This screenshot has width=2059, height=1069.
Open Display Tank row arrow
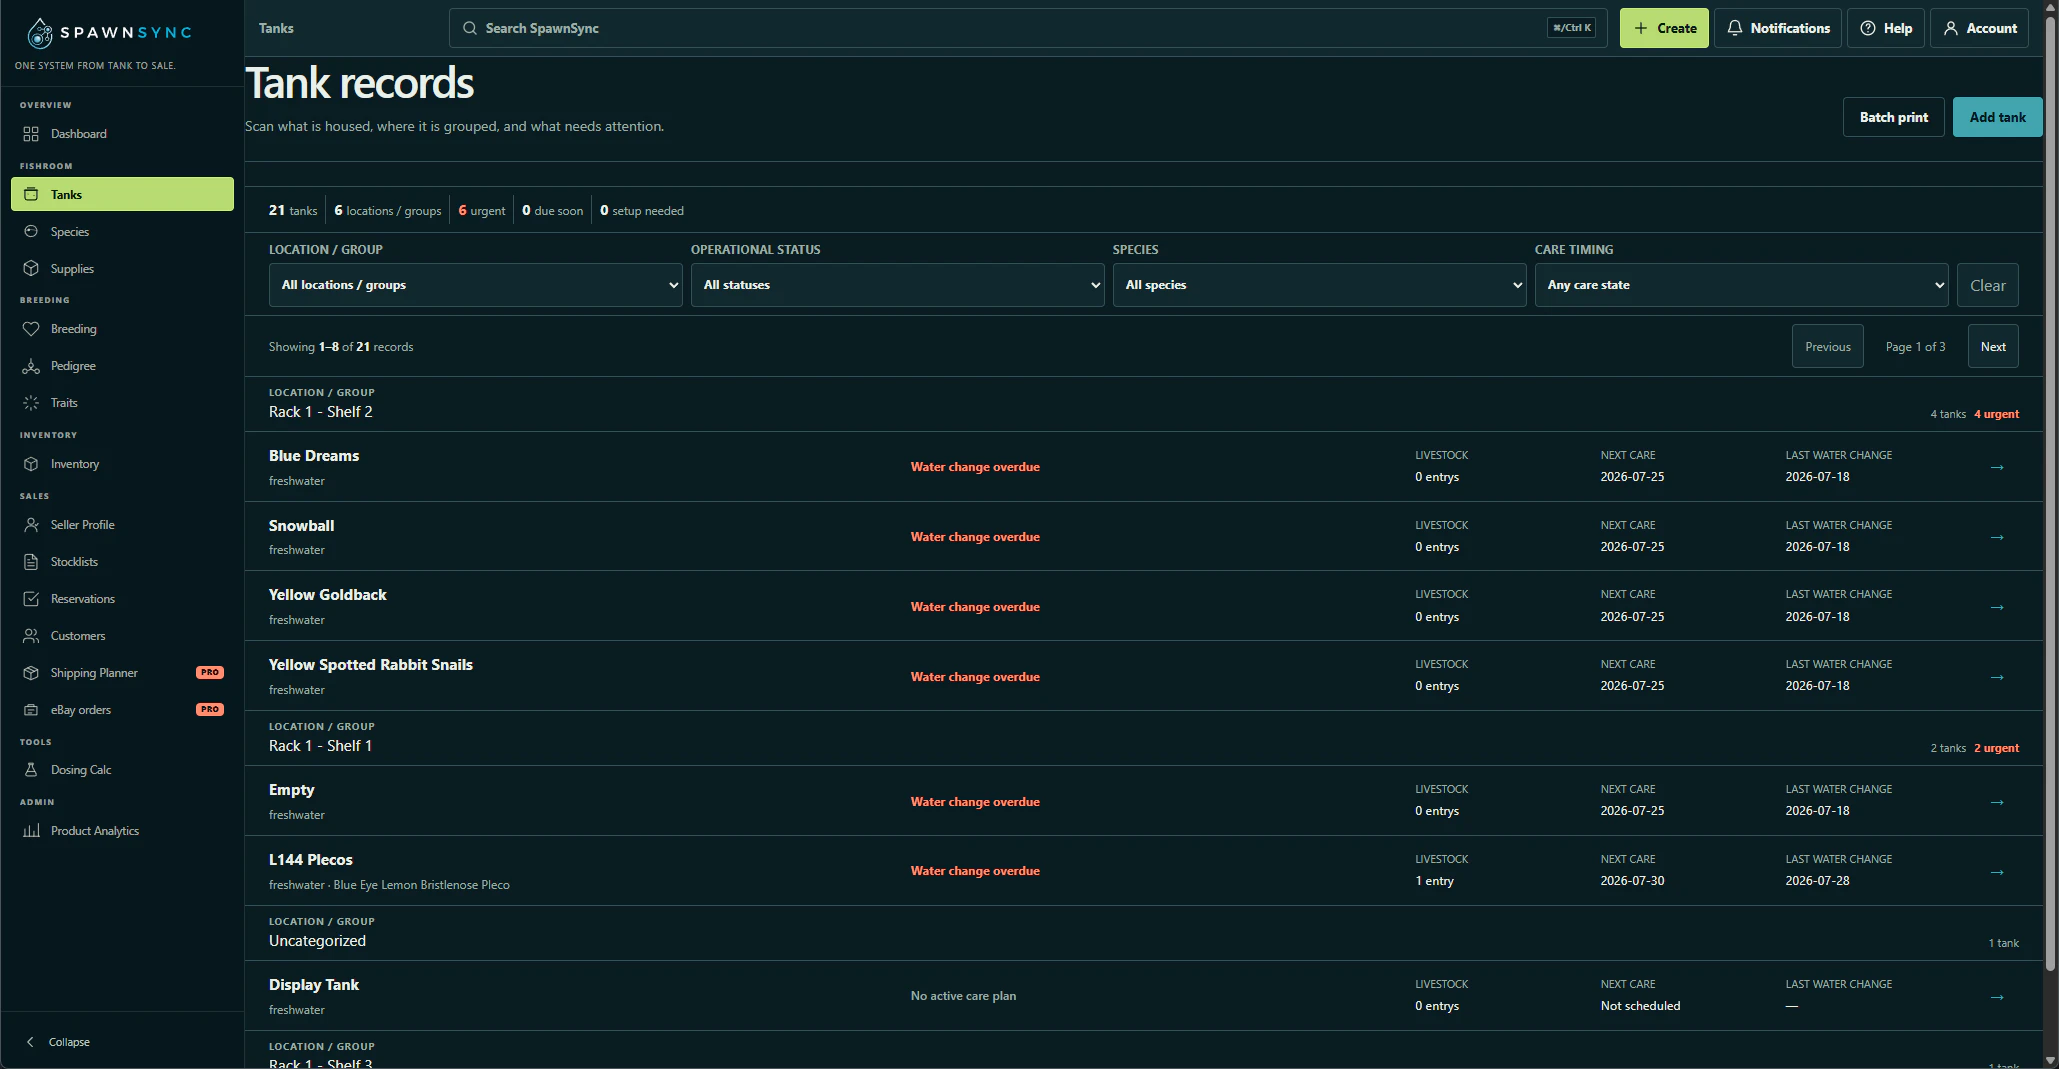[x=1997, y=997]
